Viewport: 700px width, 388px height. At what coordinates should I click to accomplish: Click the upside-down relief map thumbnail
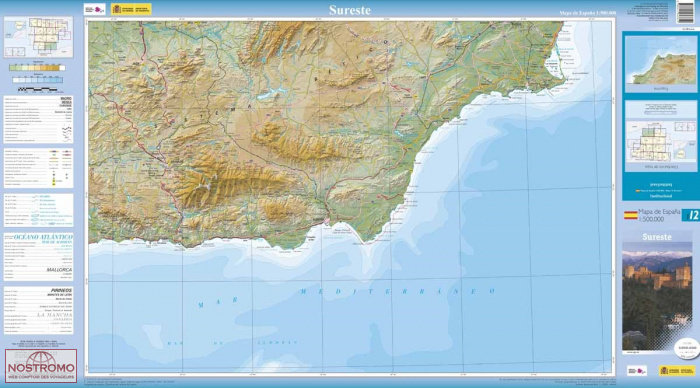pyautogui.click(x=660, y=61)
